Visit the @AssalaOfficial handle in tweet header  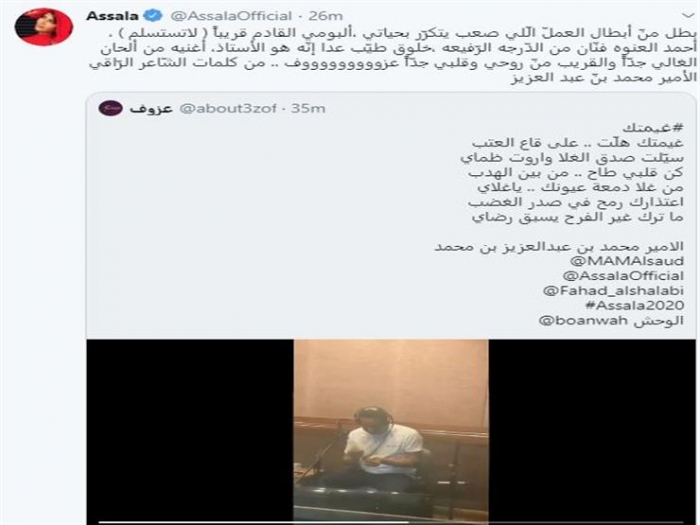tap(231, 16)
